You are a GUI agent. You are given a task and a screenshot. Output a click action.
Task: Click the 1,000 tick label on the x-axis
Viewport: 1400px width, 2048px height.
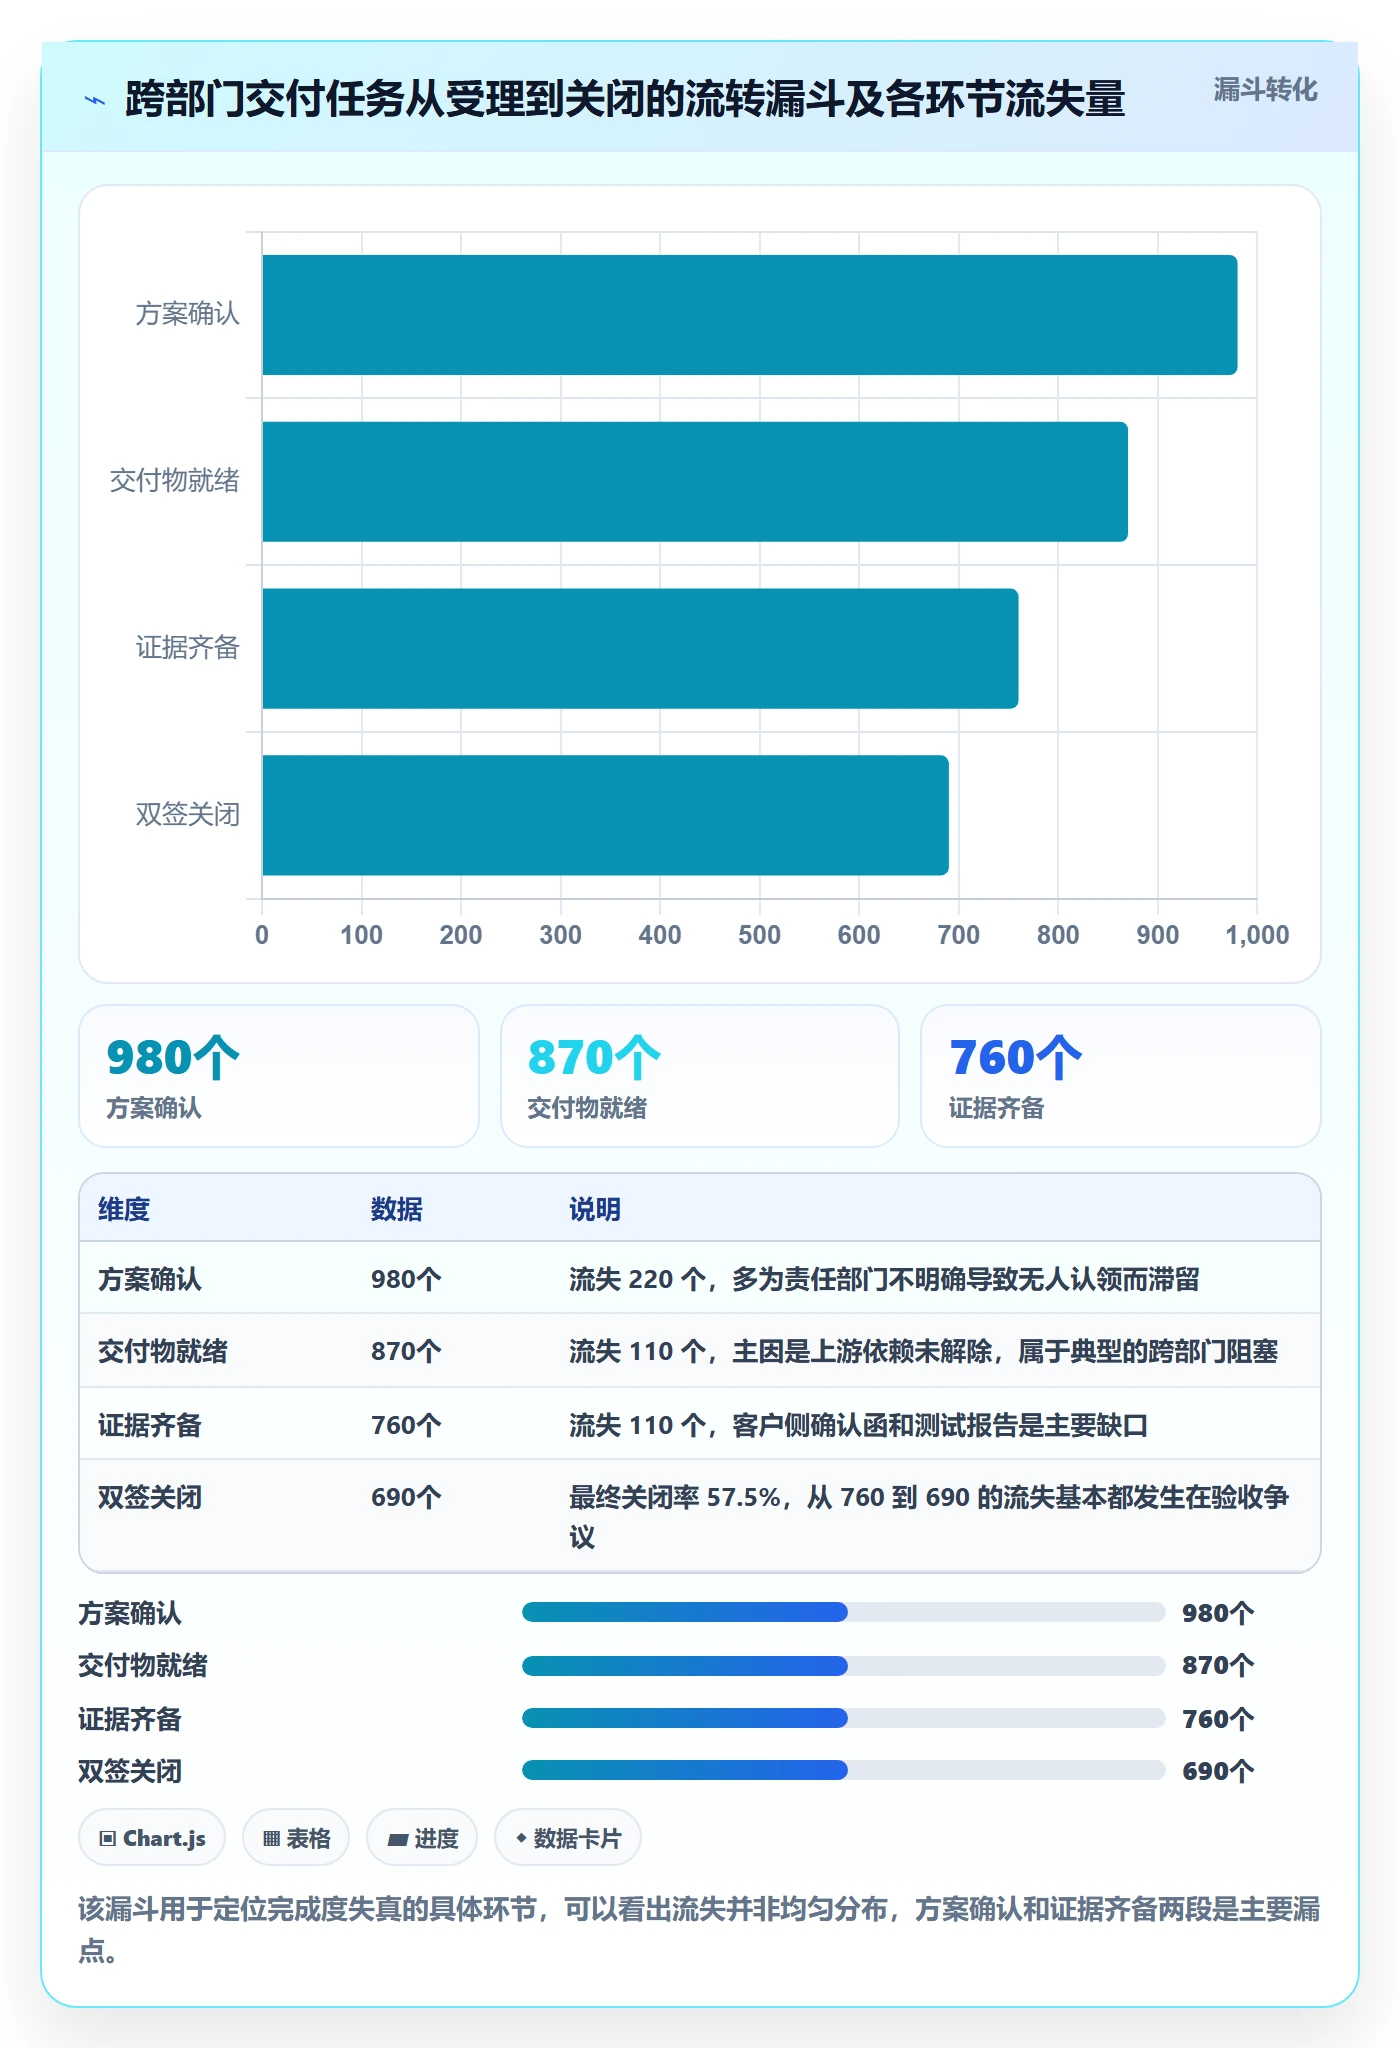click(x=1257, y=935)
